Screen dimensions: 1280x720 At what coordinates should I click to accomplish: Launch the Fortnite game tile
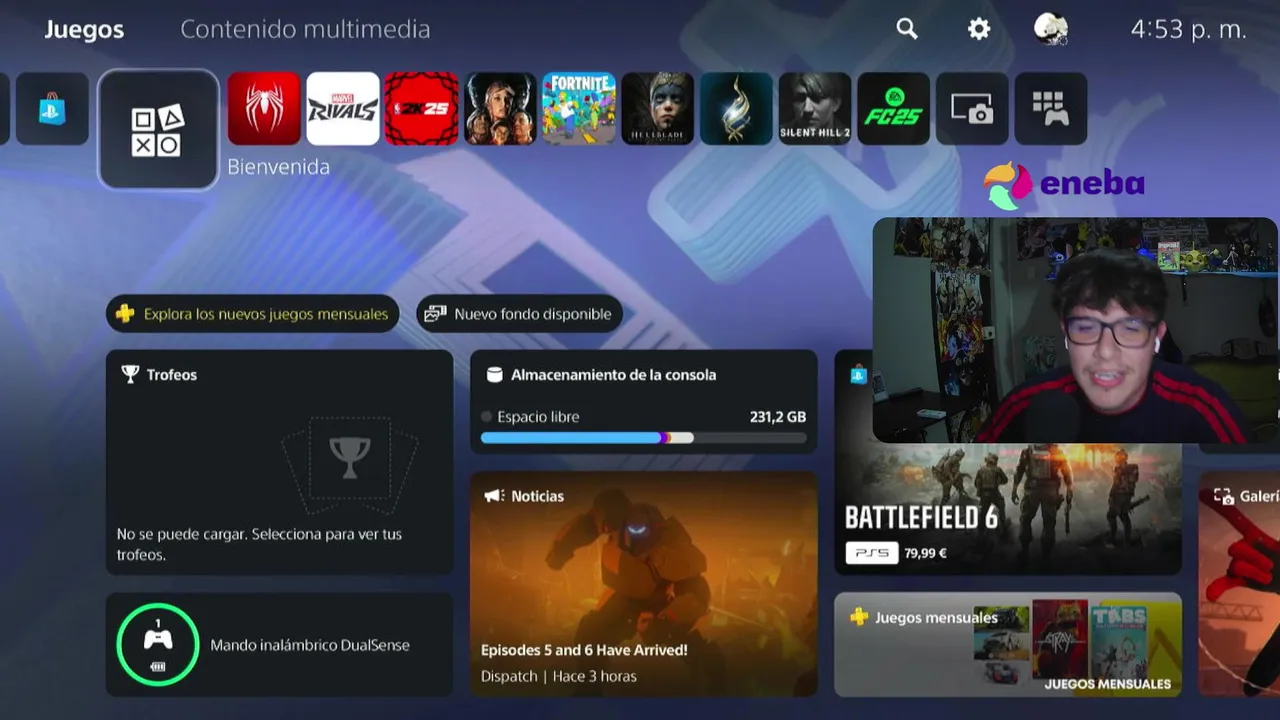(579, 109)
